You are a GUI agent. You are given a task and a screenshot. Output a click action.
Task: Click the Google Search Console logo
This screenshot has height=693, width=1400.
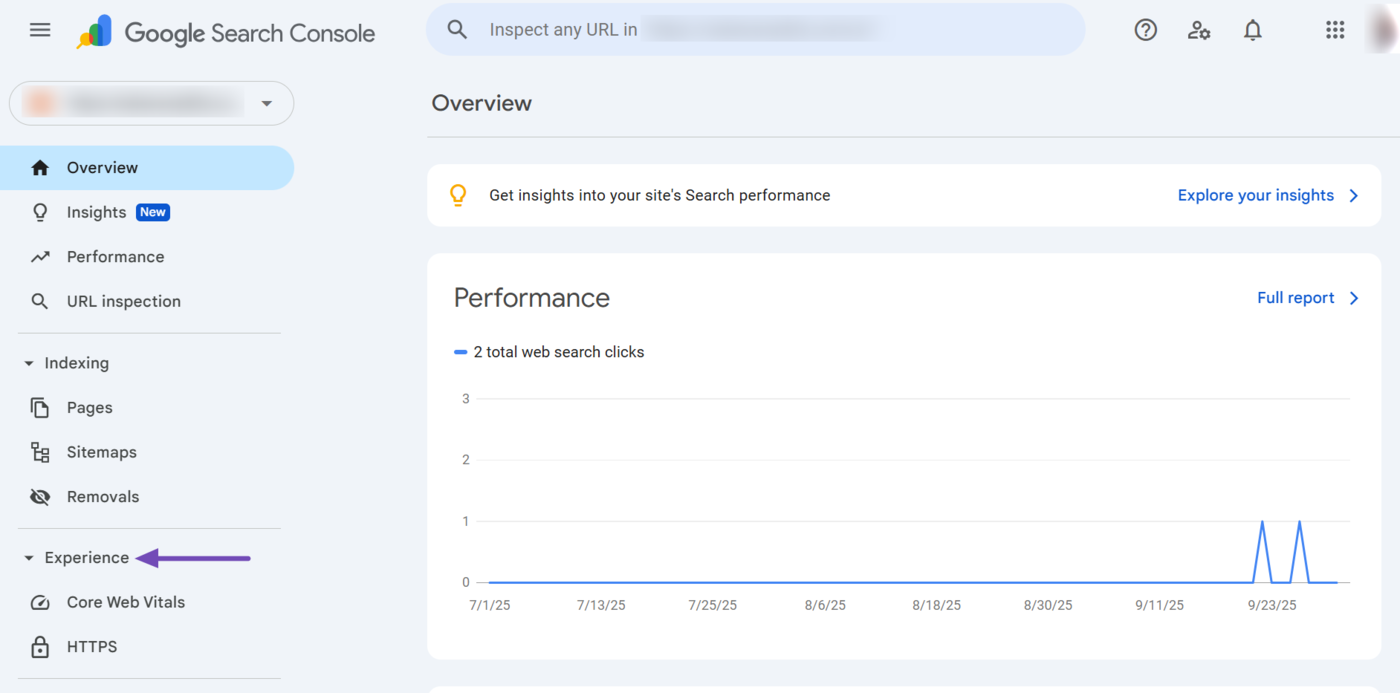pos(226,32)
